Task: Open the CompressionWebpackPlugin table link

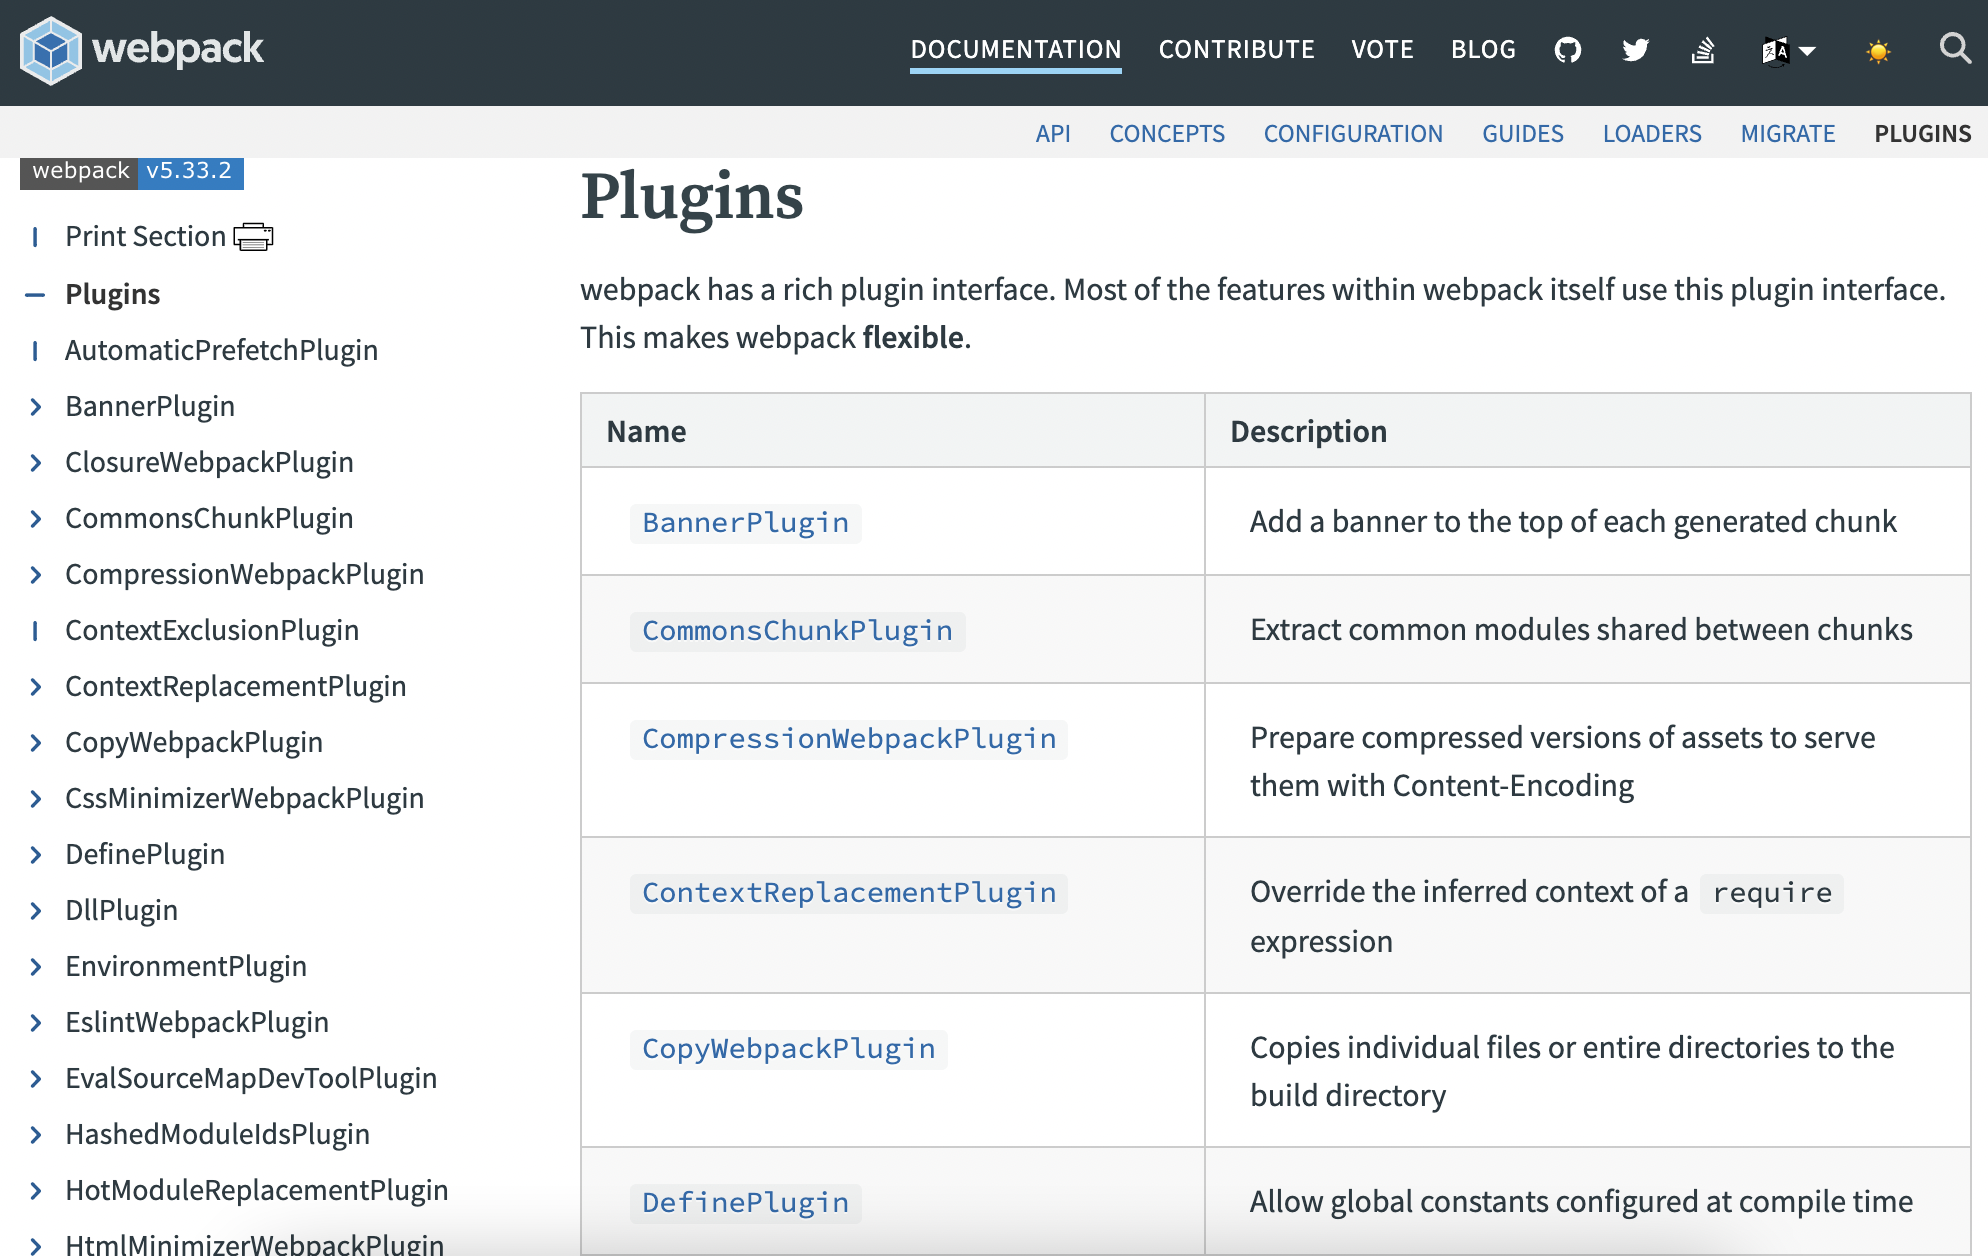Action: coord(848,738)
